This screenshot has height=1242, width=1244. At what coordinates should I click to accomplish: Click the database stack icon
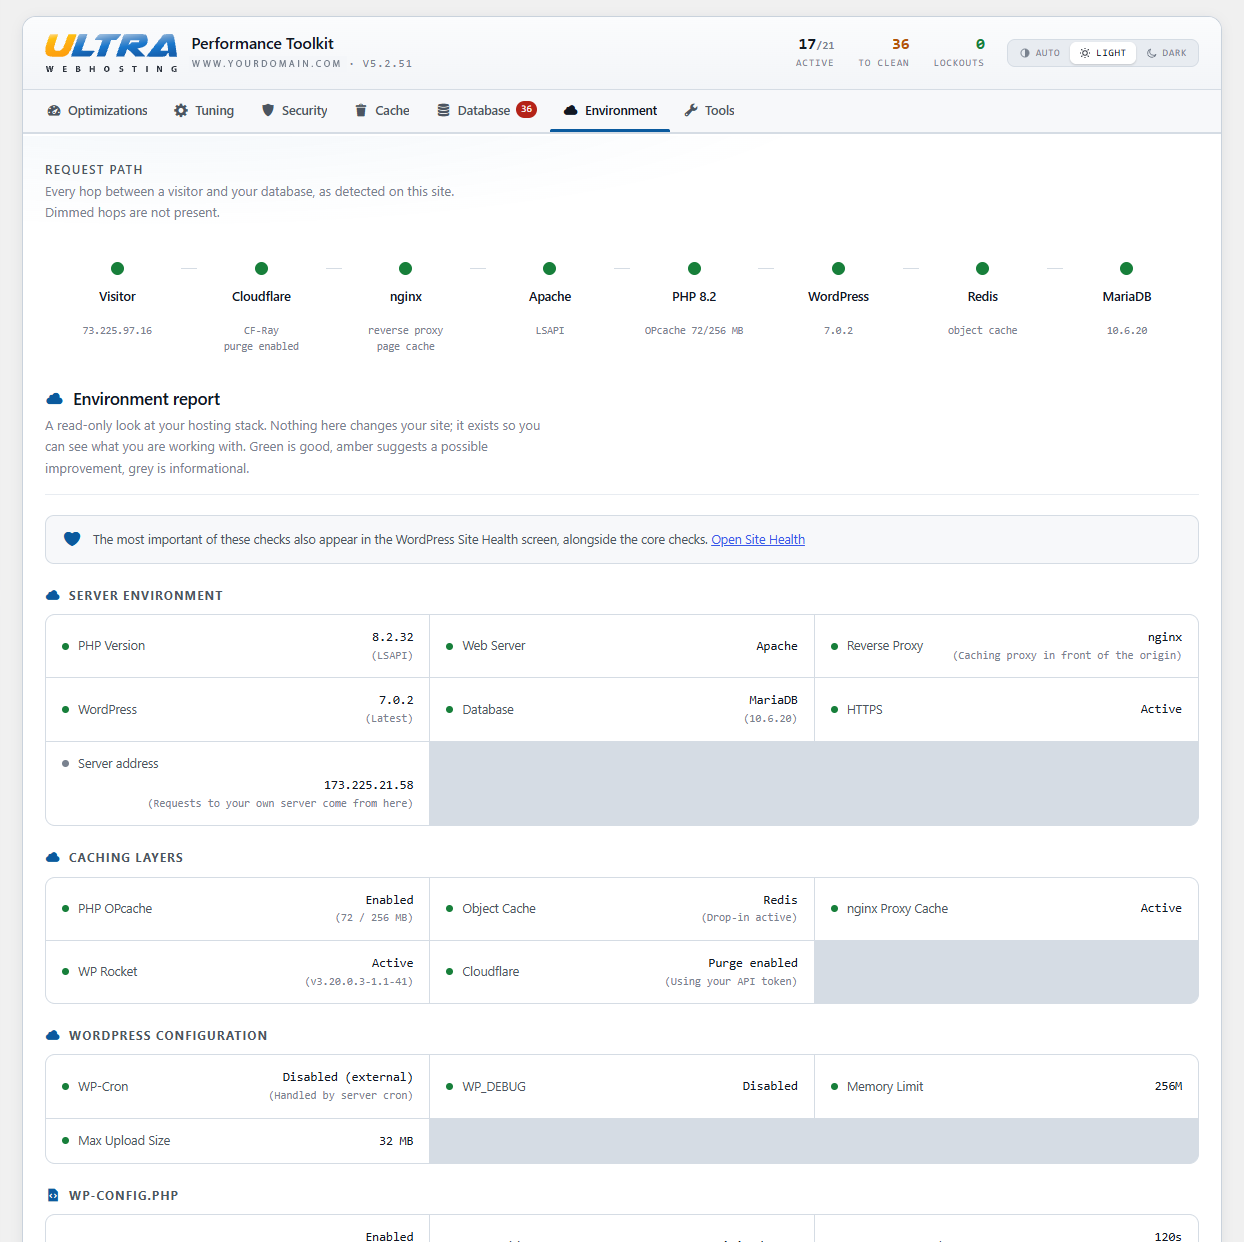(443, 111)
